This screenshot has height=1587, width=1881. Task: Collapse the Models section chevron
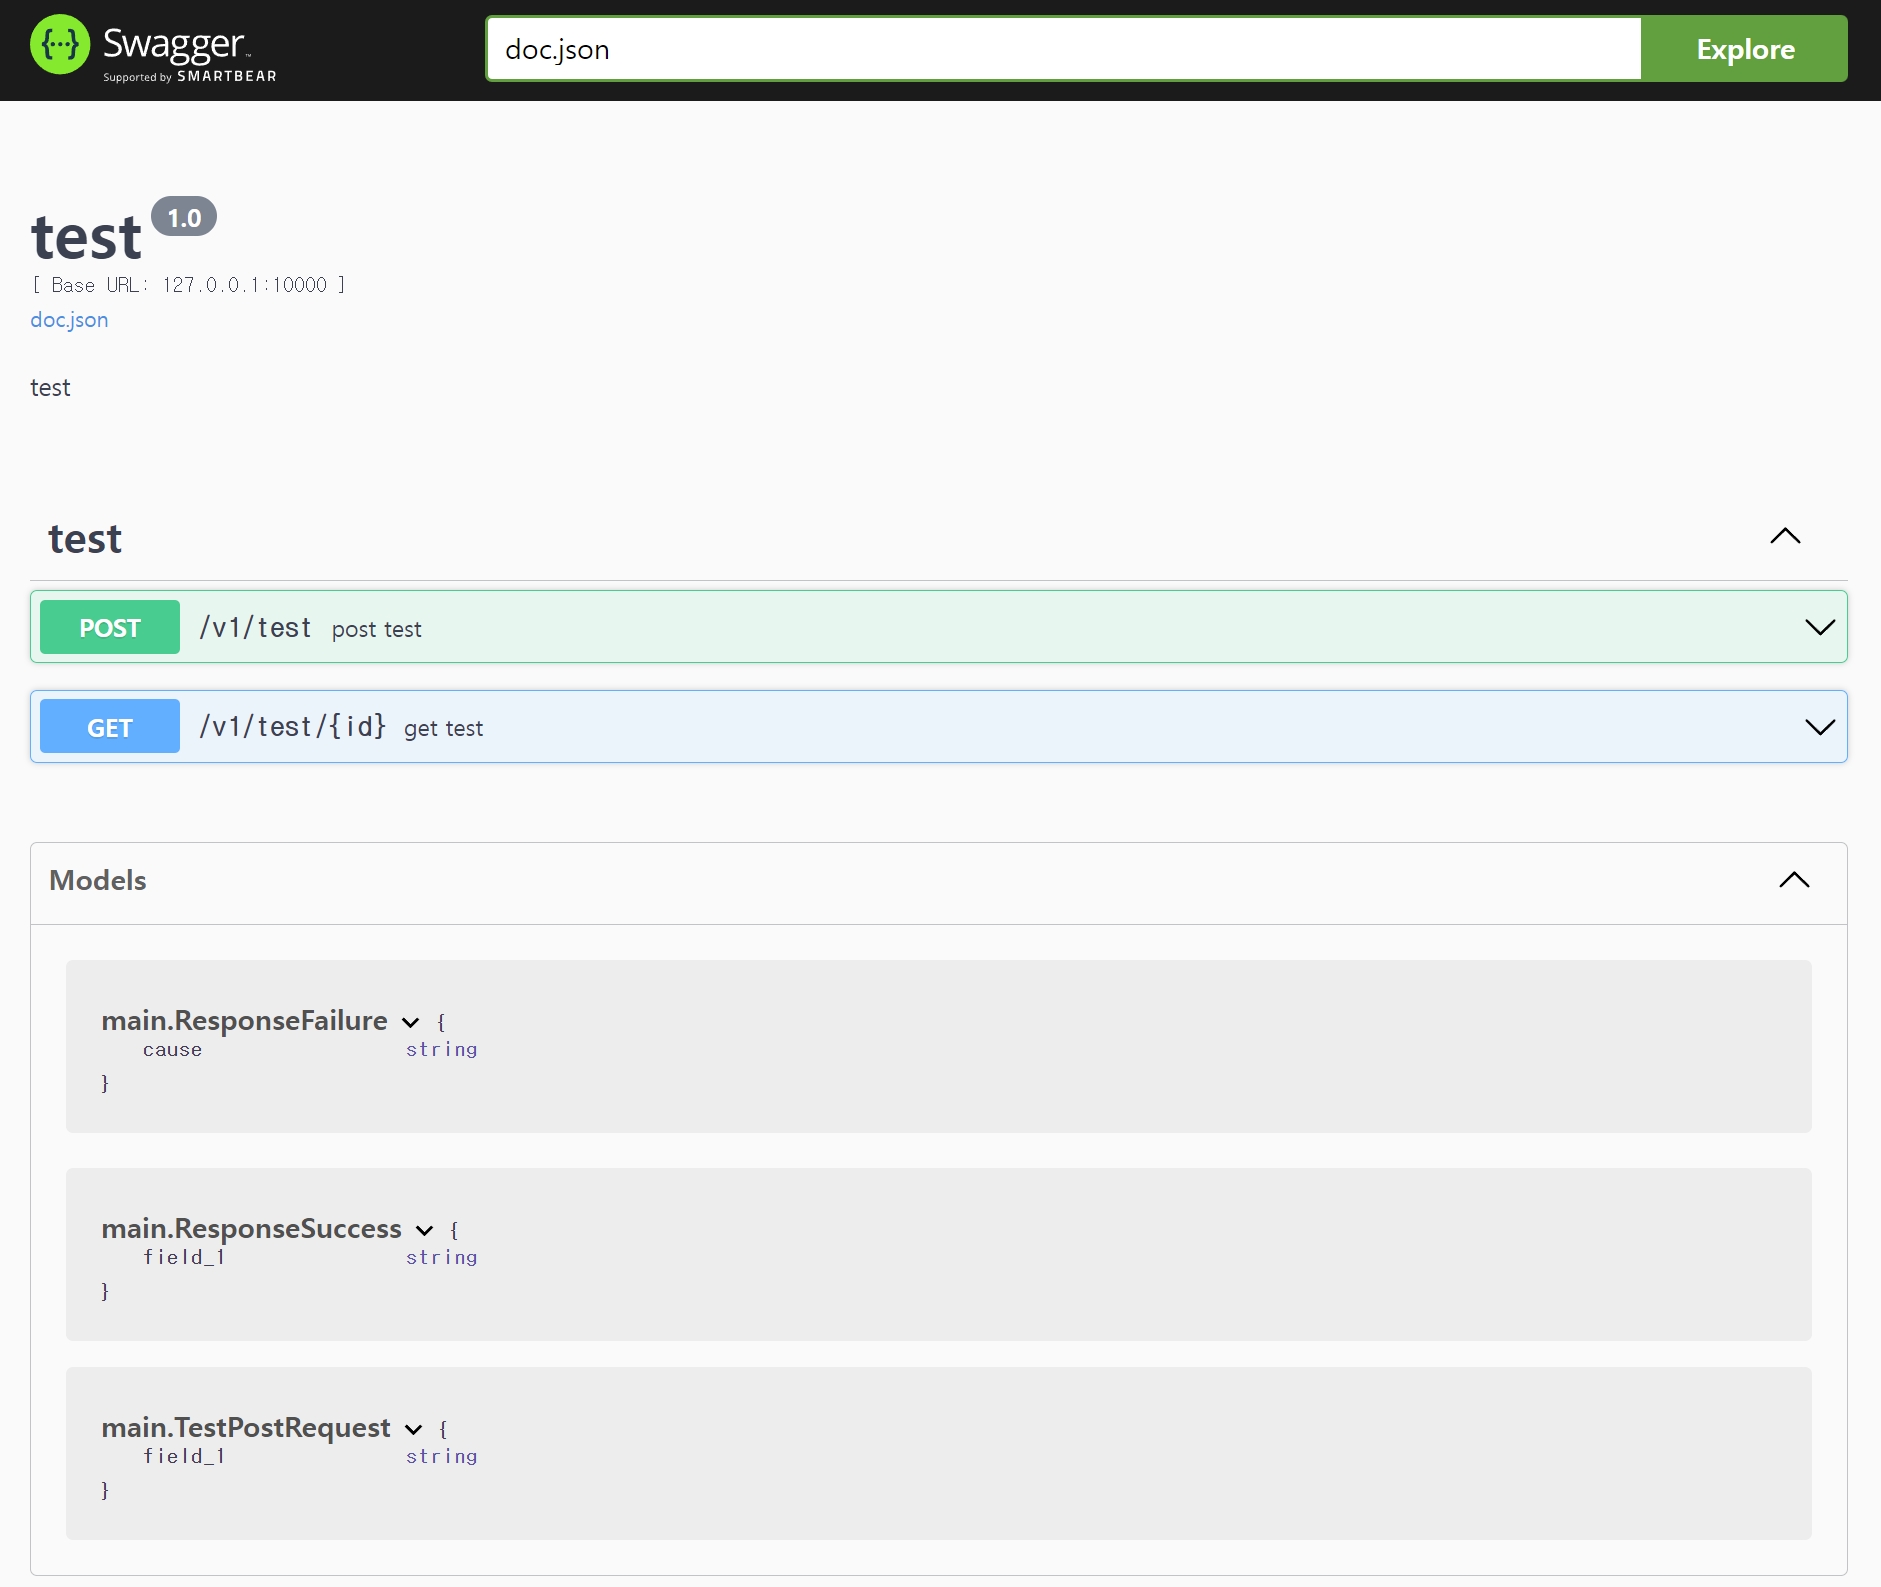1794,880
